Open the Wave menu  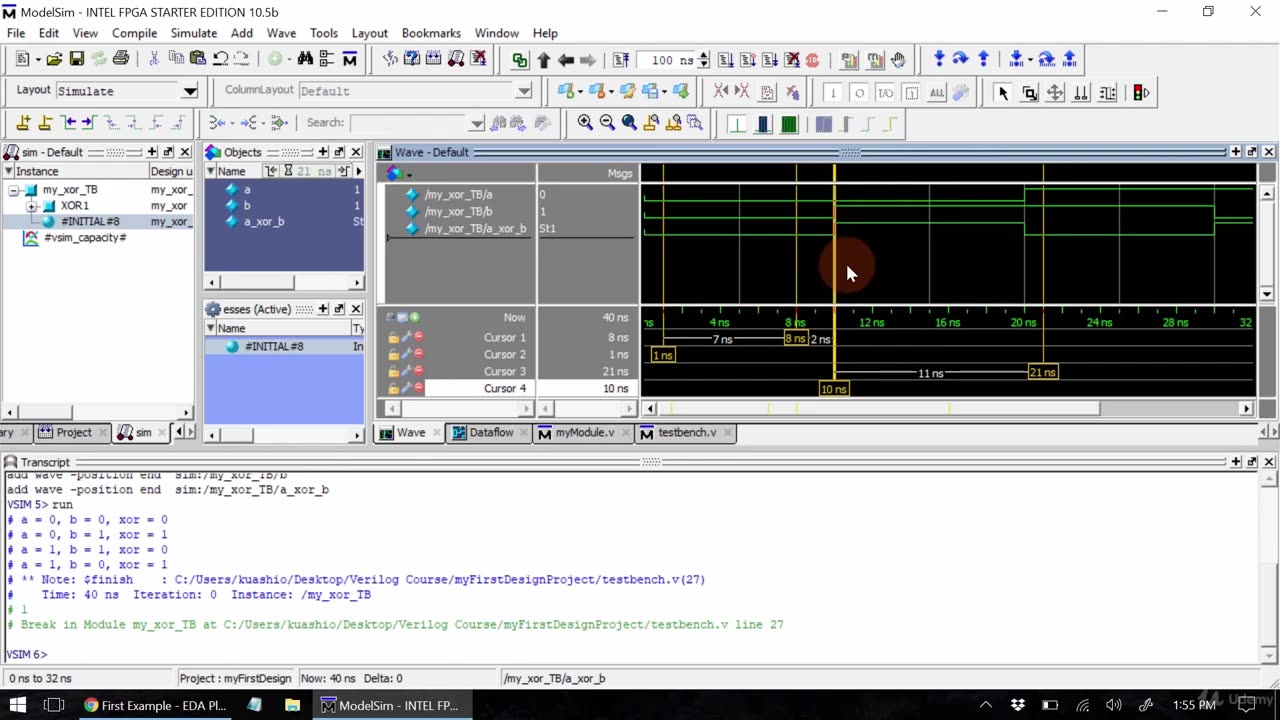coord(281,33)
